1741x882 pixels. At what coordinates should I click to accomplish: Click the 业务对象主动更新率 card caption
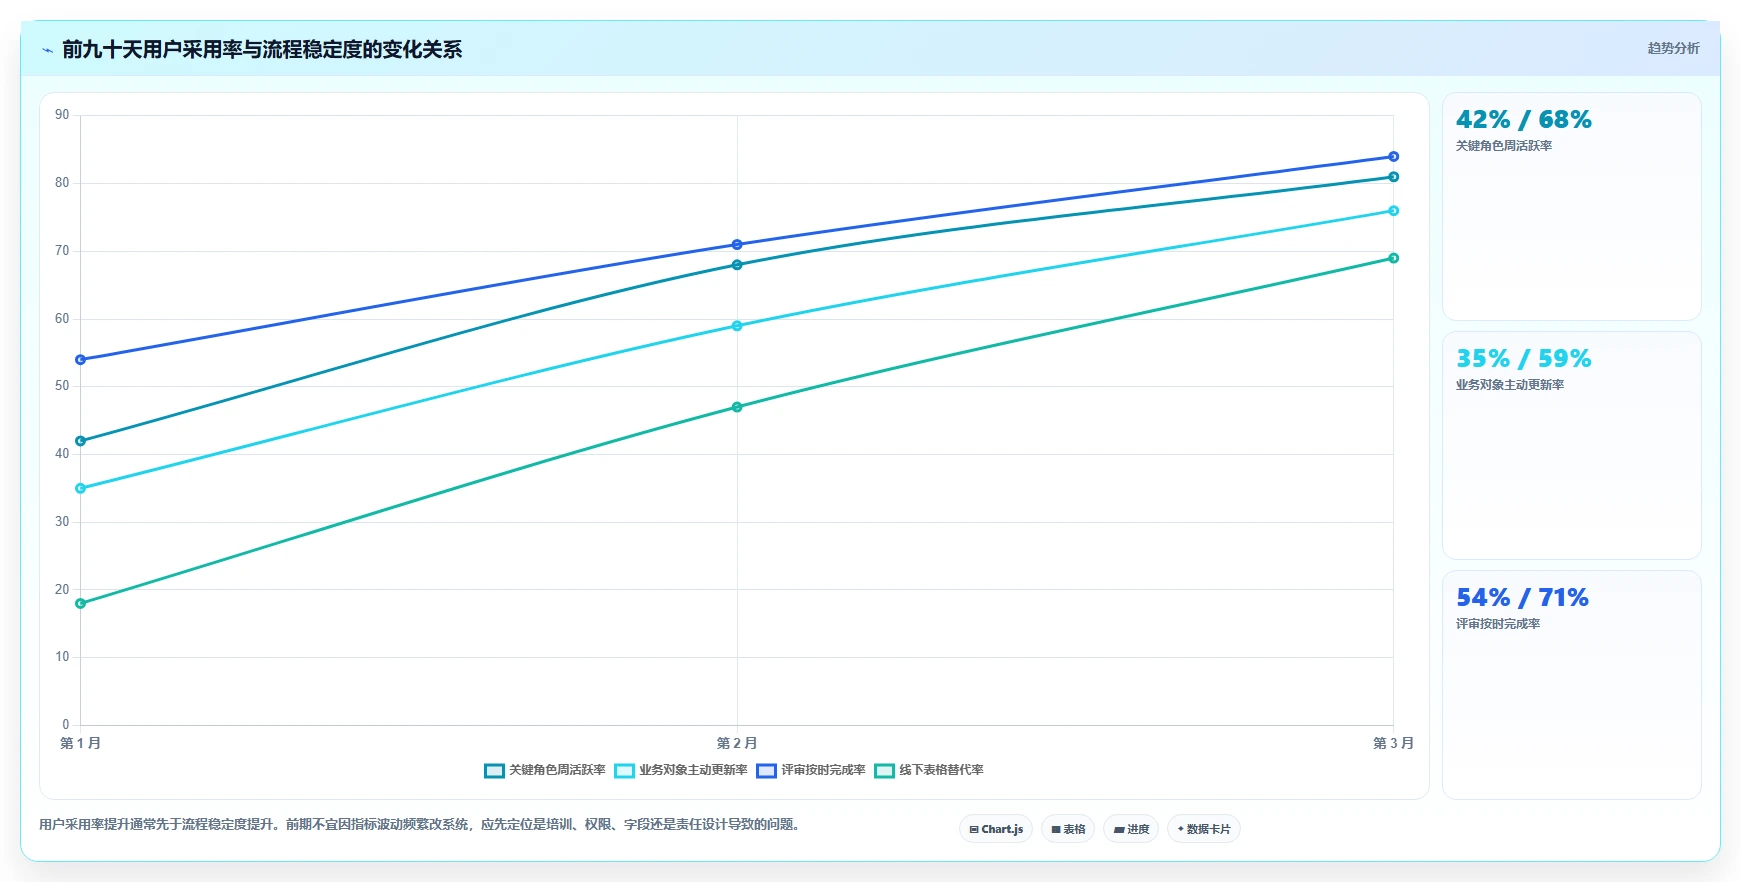(1510, 385)
